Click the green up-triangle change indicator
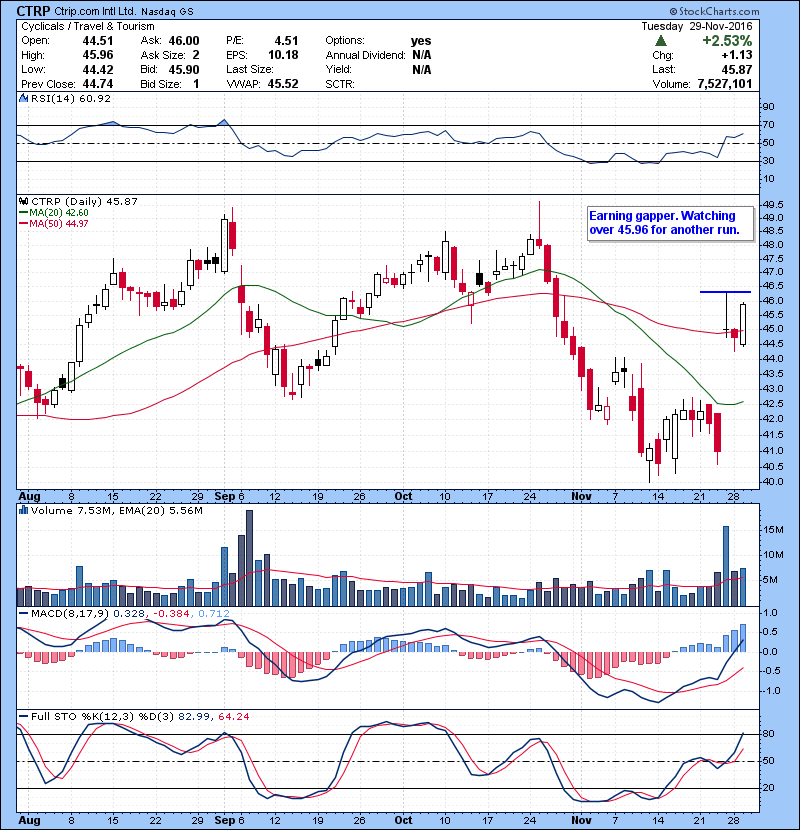The height and width of the screenshot is (830, 800). [x=660, y=41]
